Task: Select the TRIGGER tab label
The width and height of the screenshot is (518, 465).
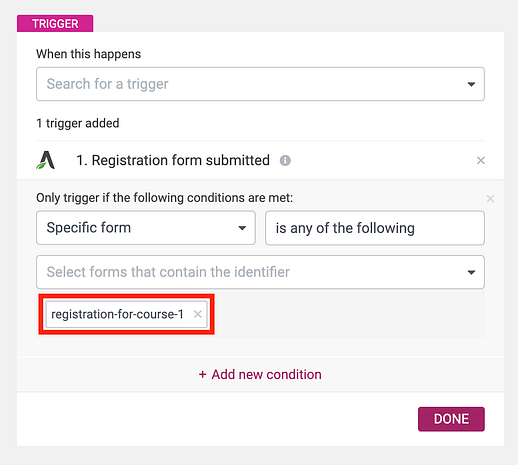Action: coord(55,23)
